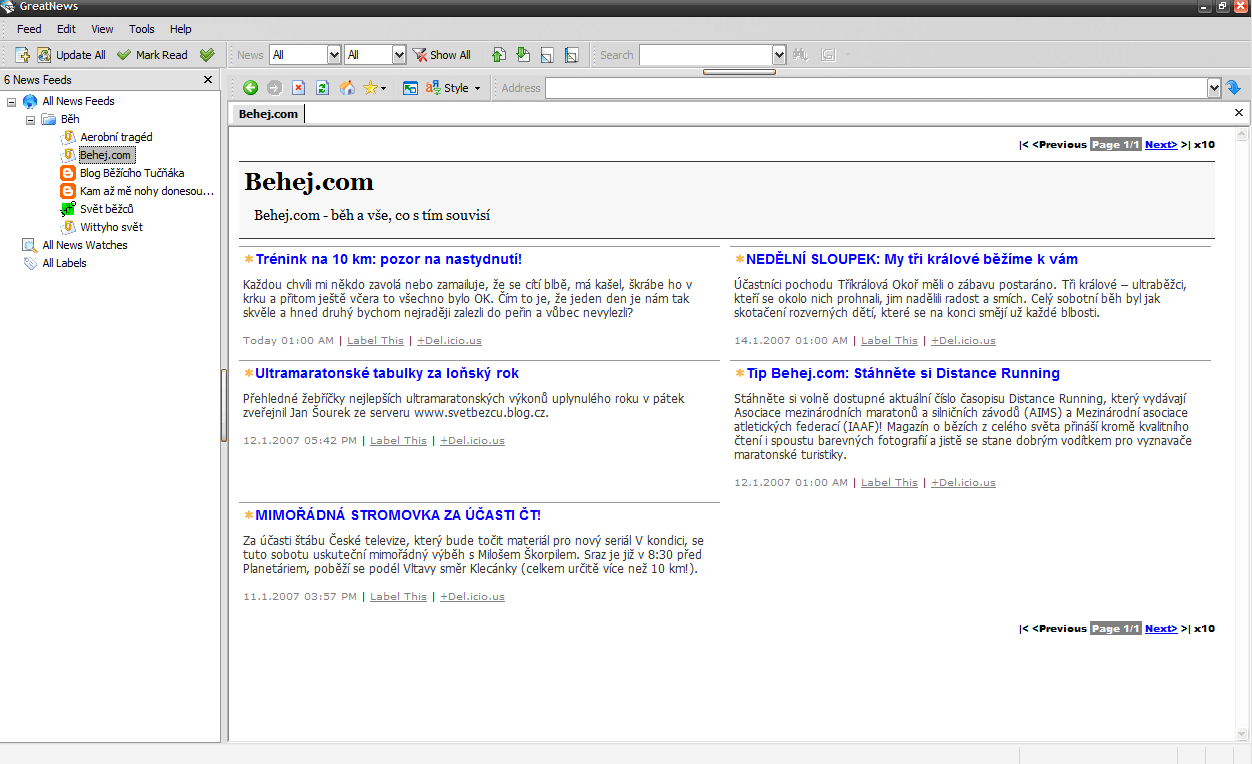Screen dimensions: 1252x764
Task: Open the Search field dropdown arrow
Action: tap(779, 55)
